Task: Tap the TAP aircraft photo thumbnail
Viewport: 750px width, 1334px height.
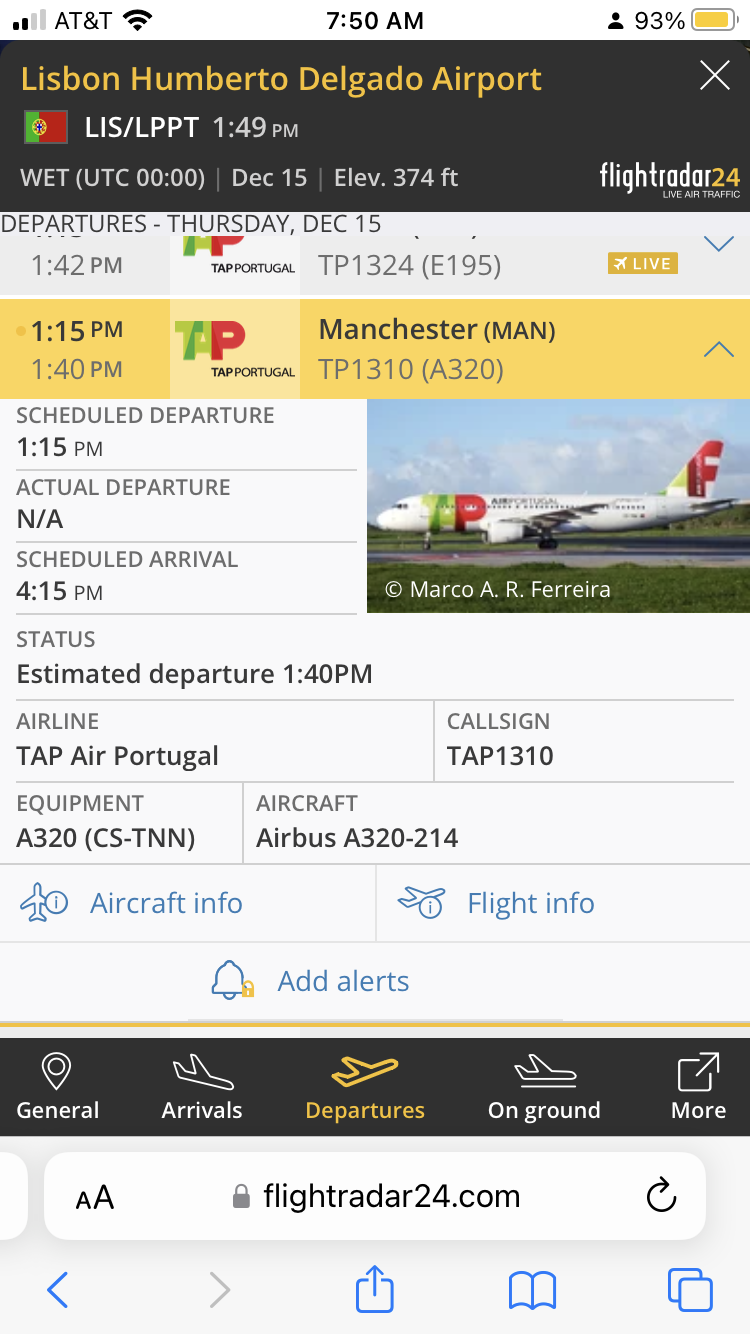Action: [558, 506]
